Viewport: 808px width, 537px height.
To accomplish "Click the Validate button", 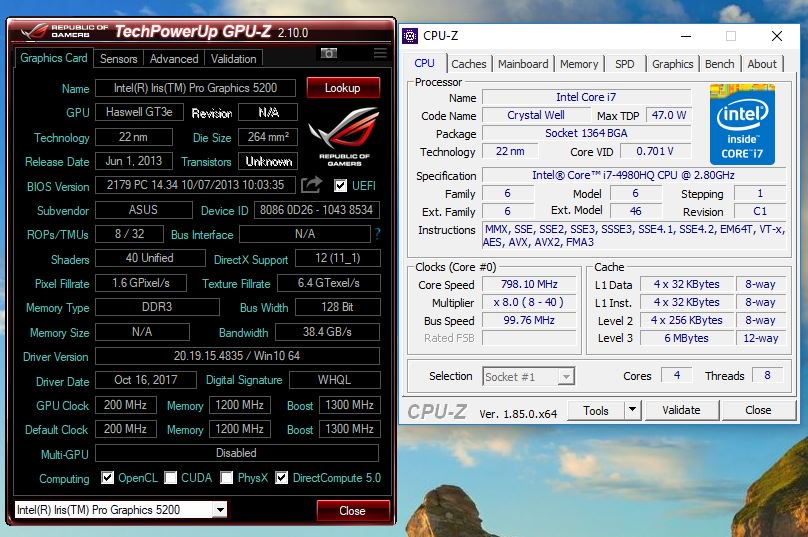I will pyautogui.click(x=681, y=410).
